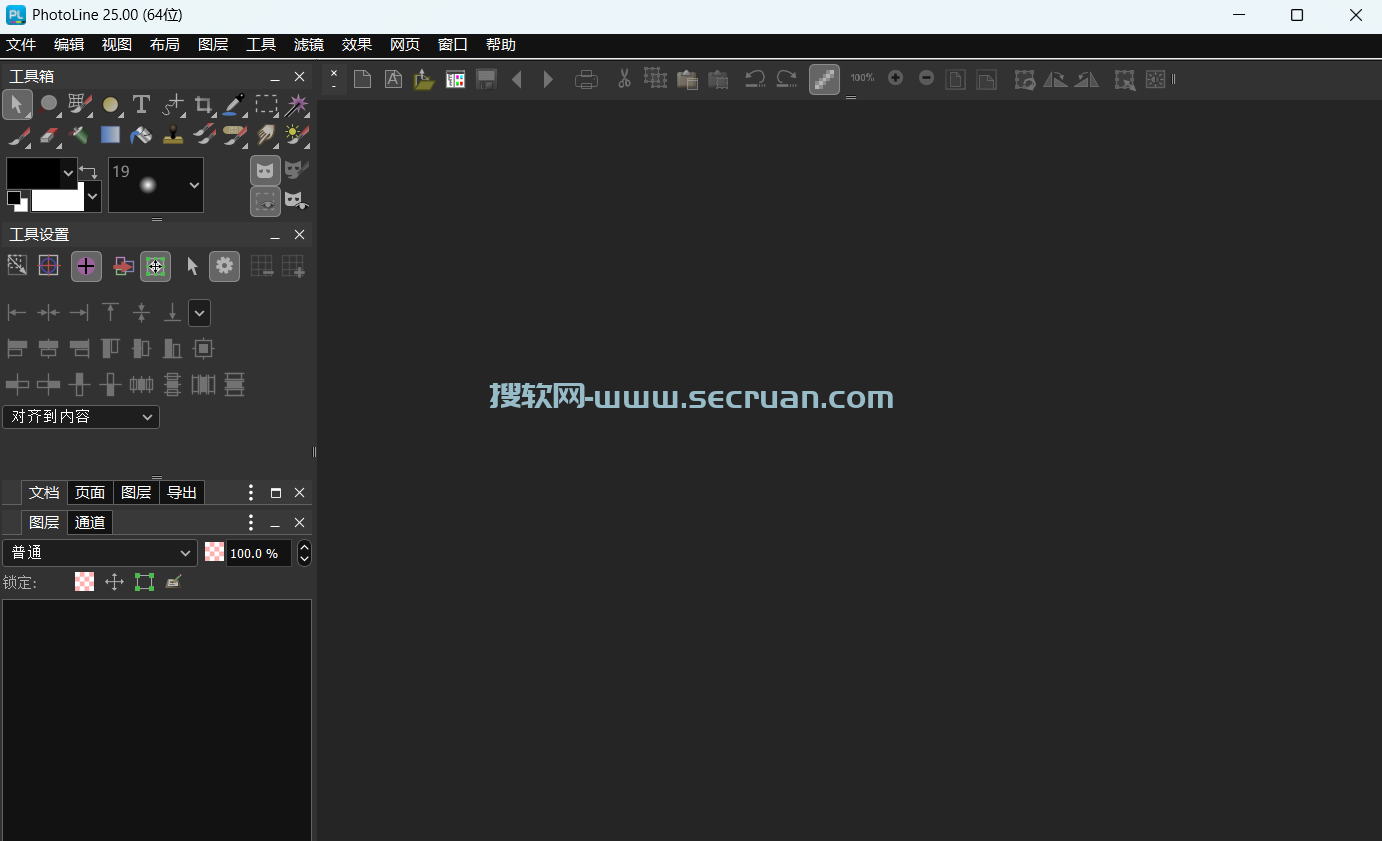This screenshot has height=841, width=1382.
Task: Select the rectangular marquee selection tool
Action: point(266,104)
